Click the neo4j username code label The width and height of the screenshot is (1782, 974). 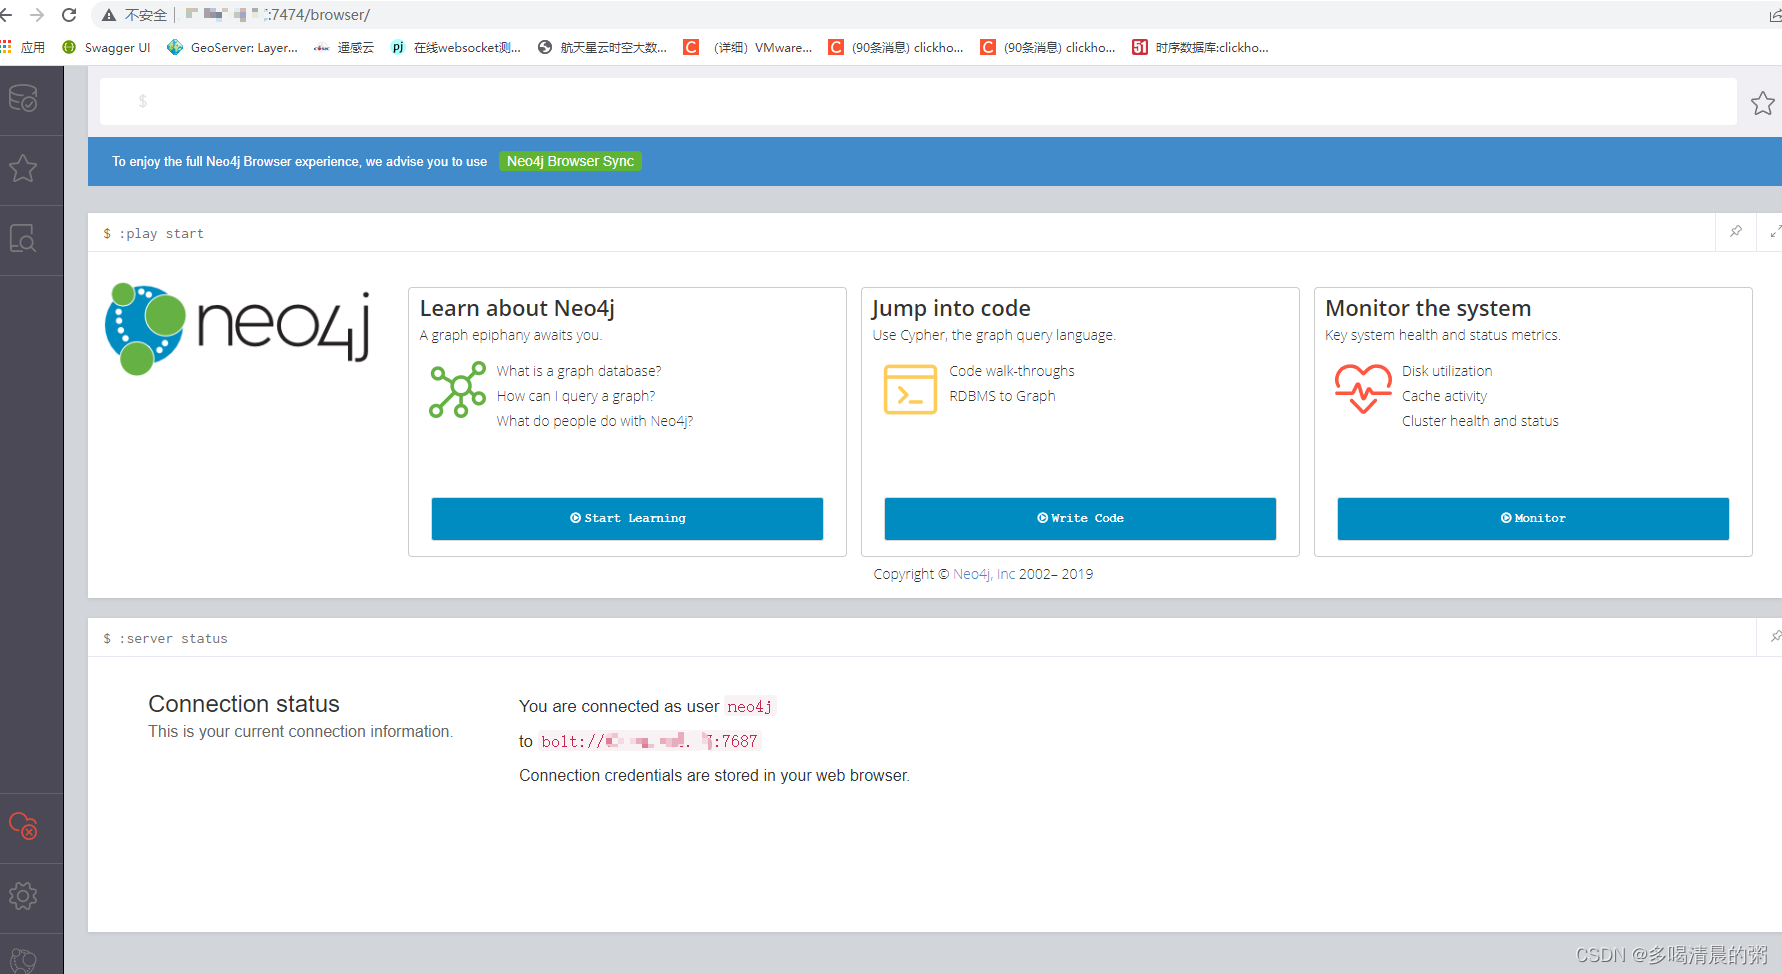click(x=750, y=707)
